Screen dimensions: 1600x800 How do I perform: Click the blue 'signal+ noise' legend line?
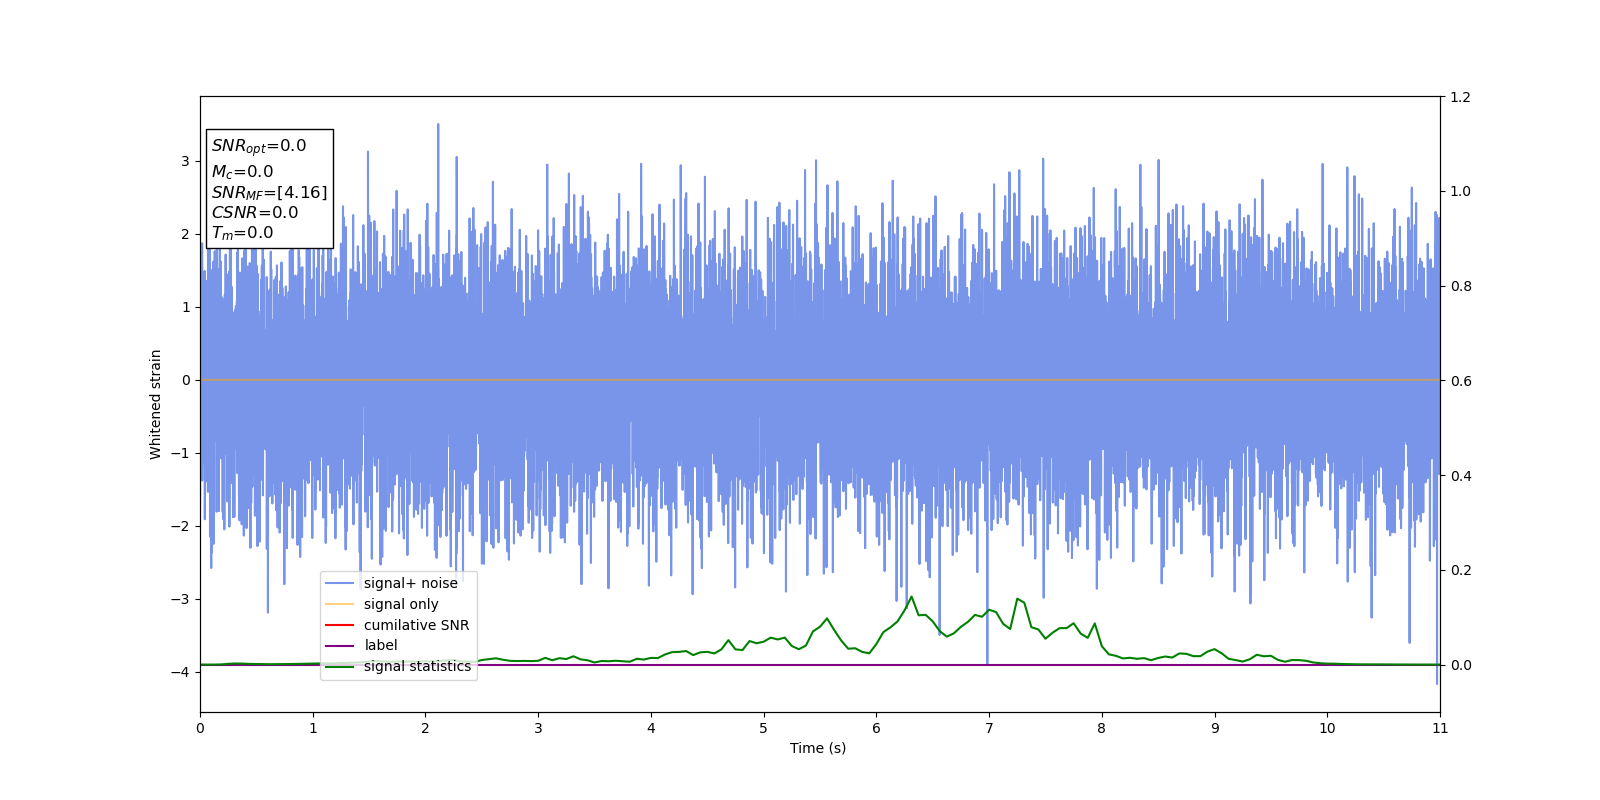(340, 583)
